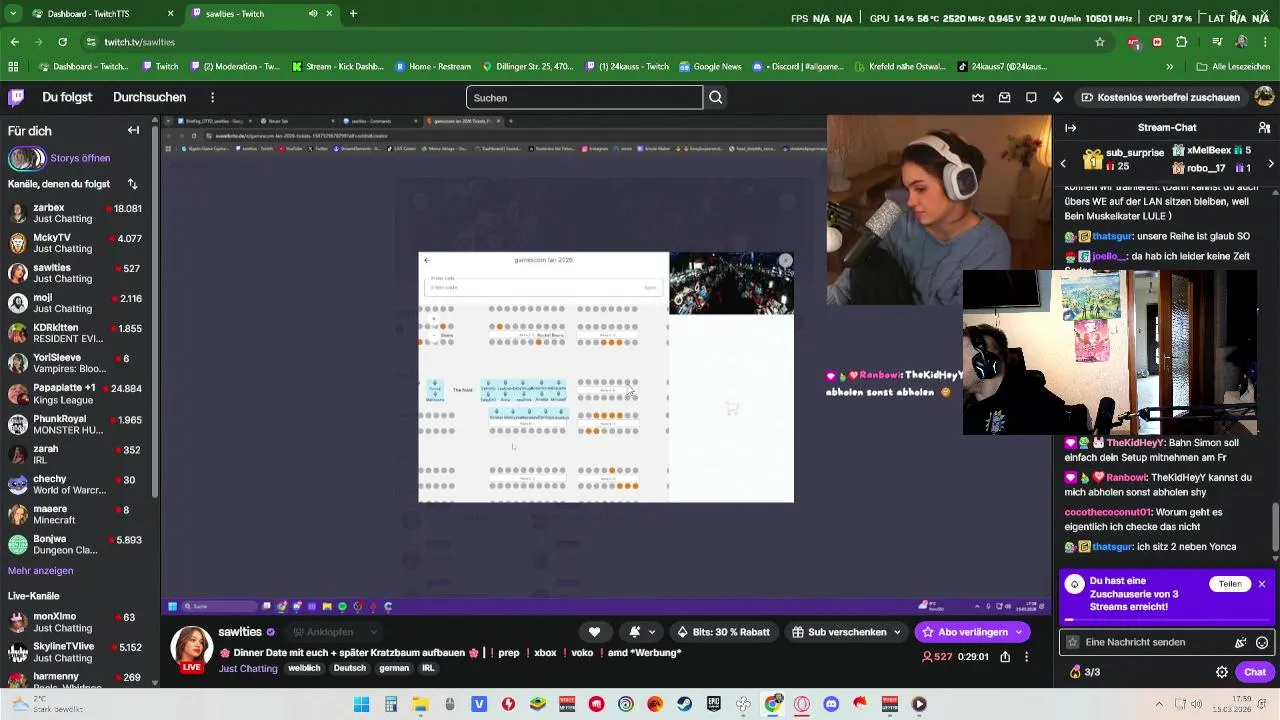
Task: Collapse the left sidebar arrow
Action: tap(133, 130)
